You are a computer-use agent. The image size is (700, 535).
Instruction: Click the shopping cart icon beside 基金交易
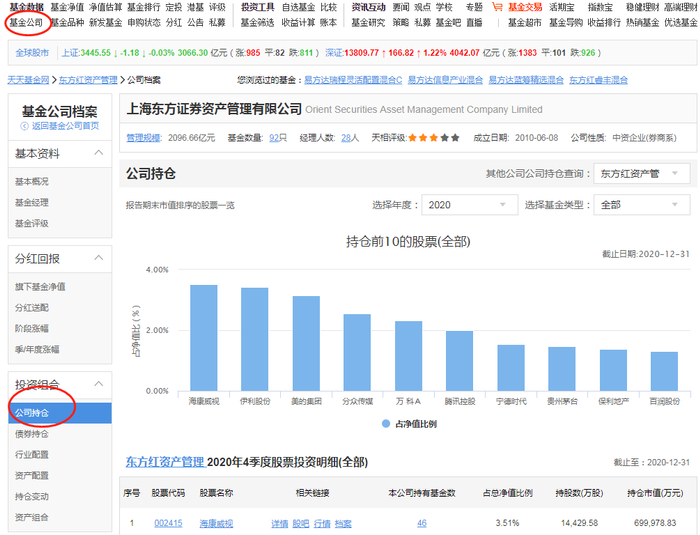497,7
